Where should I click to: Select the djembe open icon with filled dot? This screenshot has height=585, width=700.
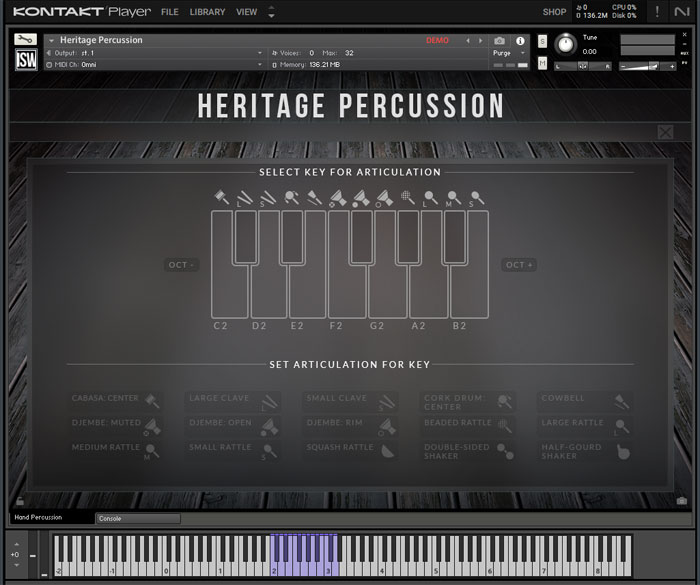point(361,198)
